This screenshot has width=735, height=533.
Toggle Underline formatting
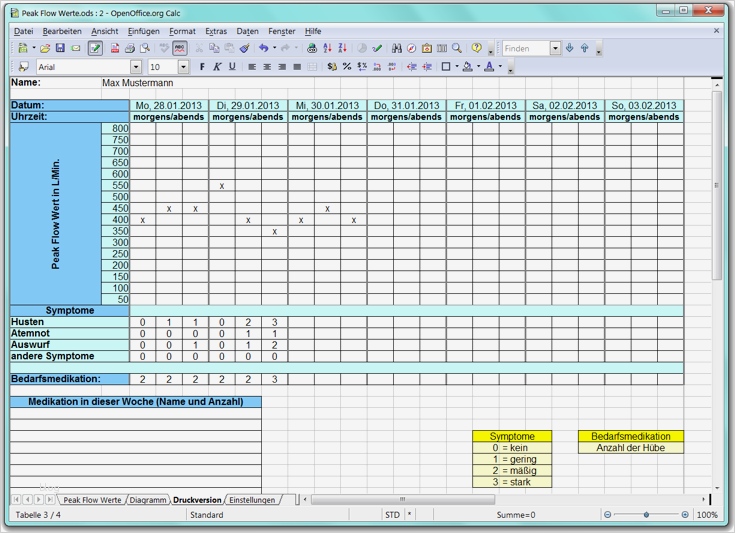pyautogui.click(x=232, y=67)
